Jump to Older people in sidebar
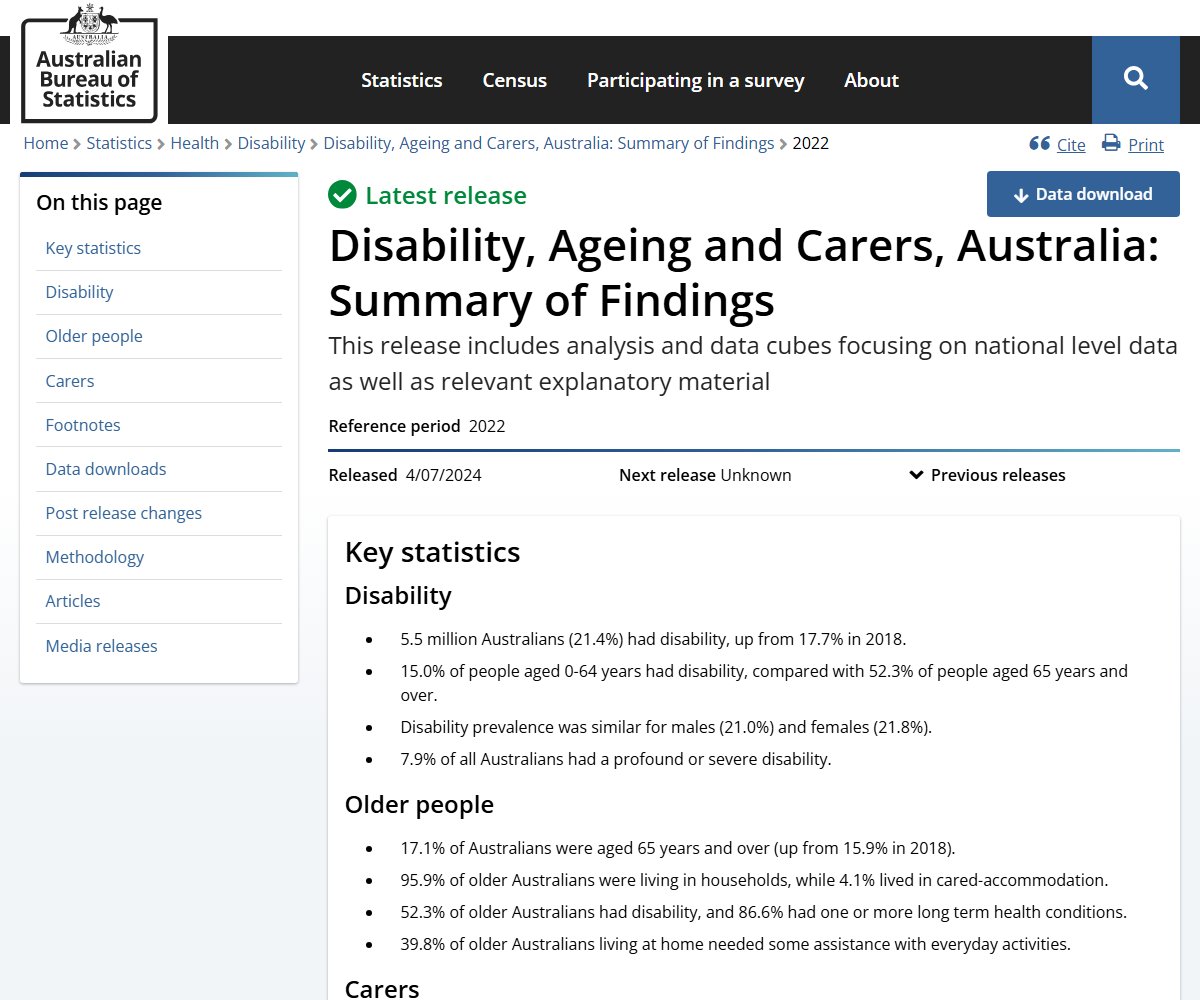This screenshot has width=1200, height=1000. point(94,336)
